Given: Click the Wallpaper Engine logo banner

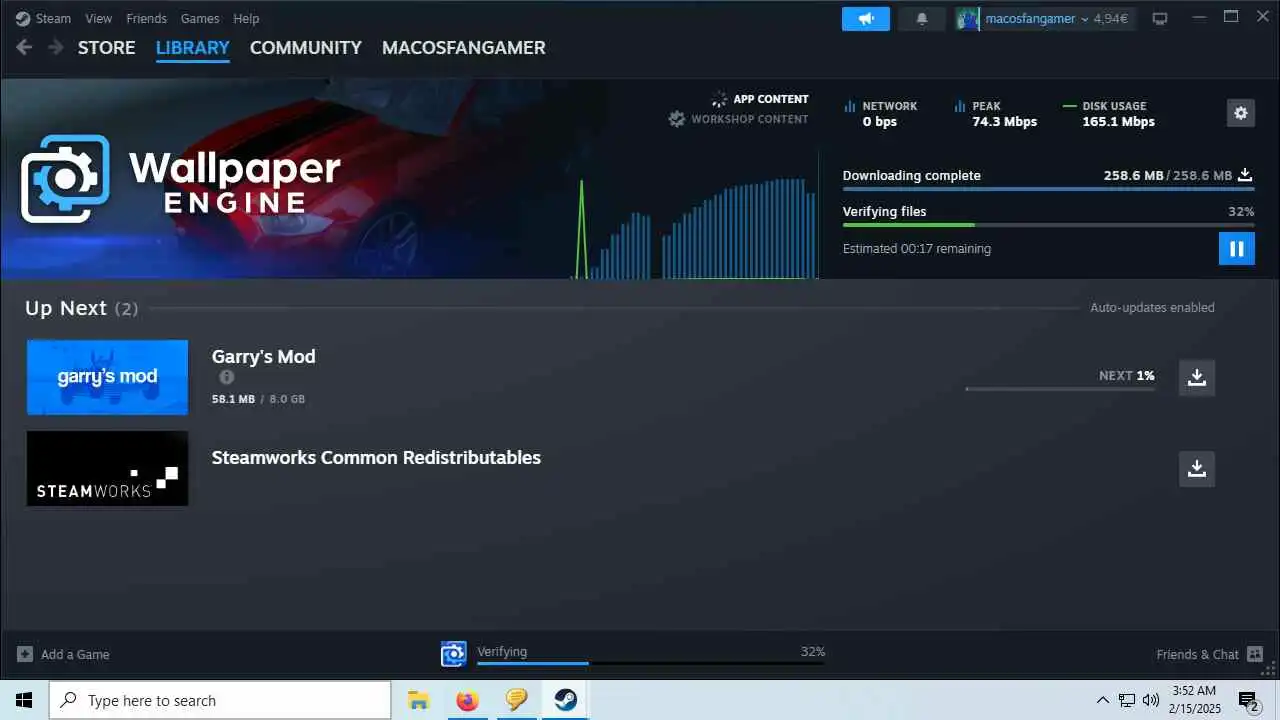Looking at the screenshot, I should coord(180,179).
